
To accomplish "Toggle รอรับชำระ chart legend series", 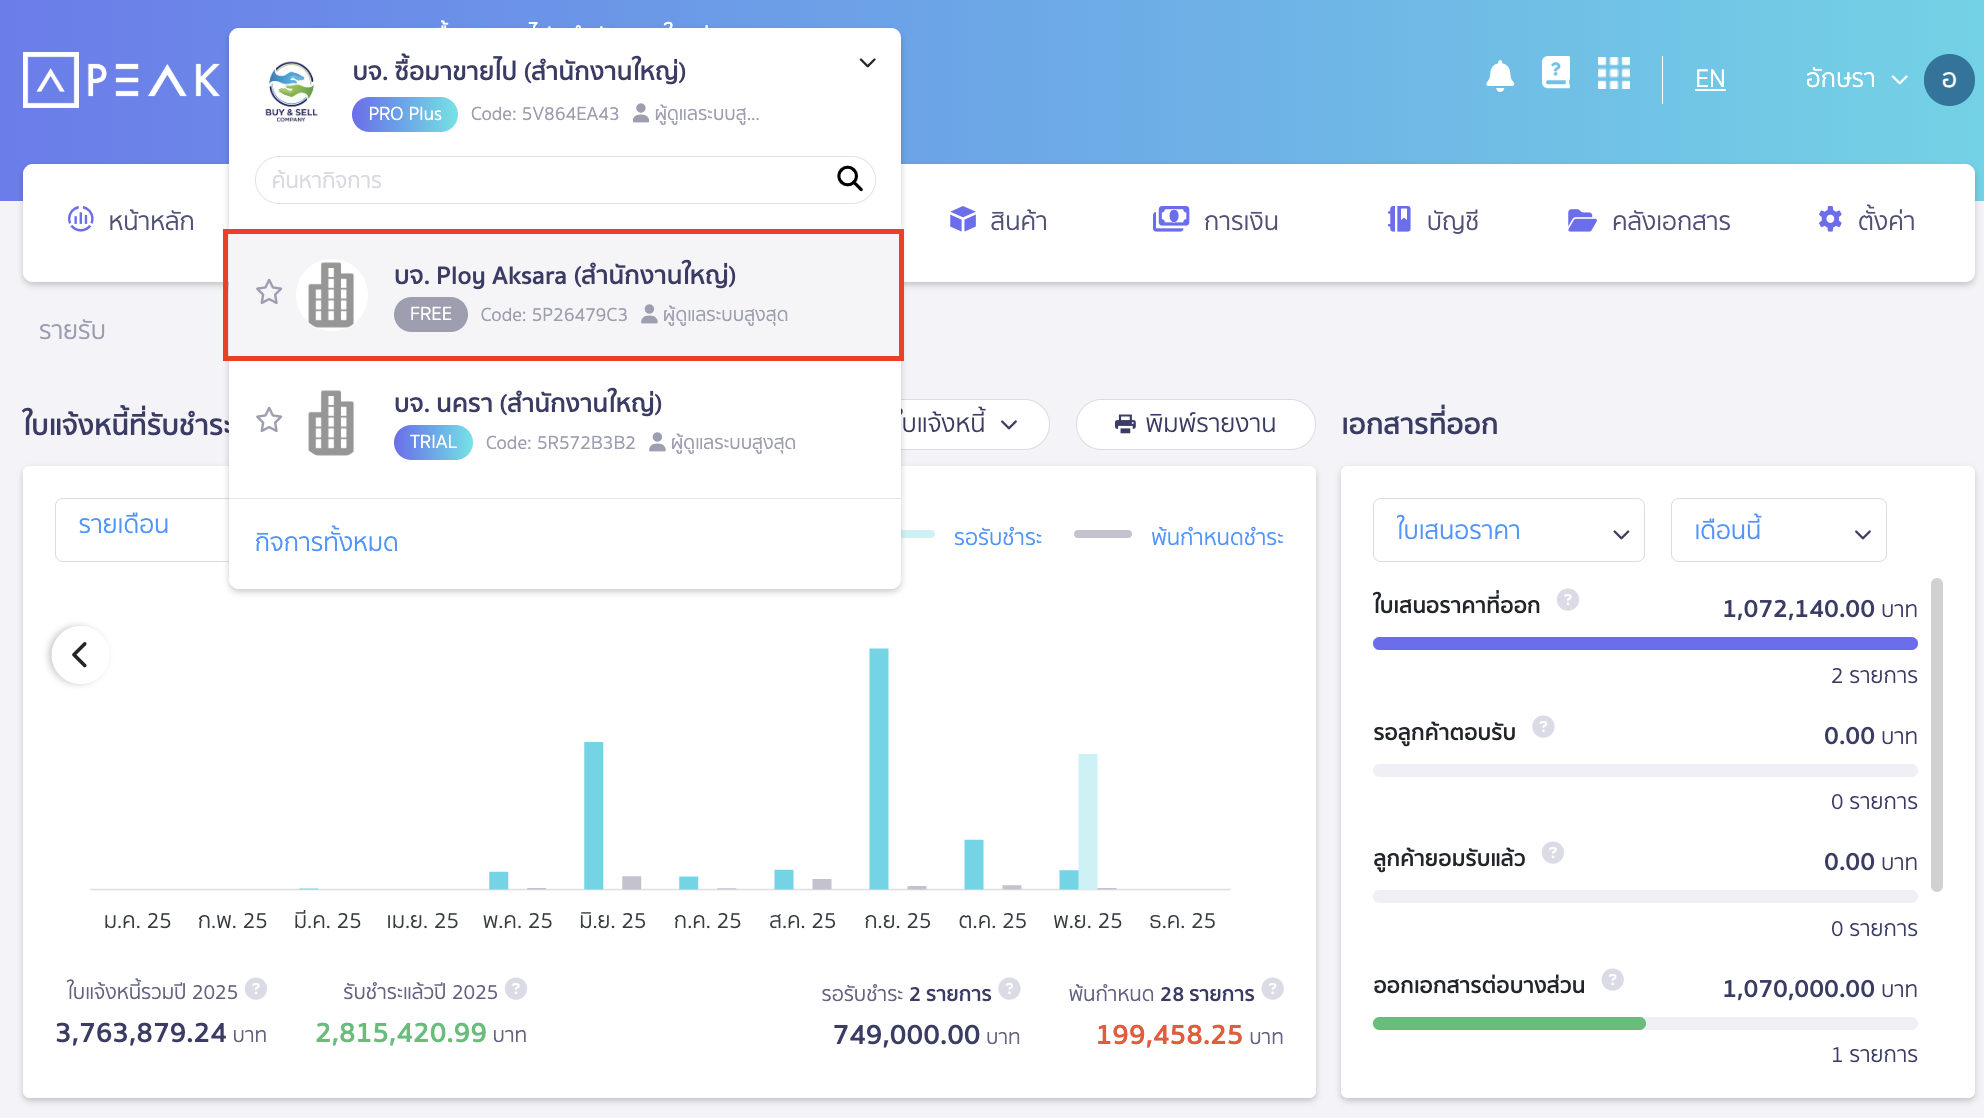I will tap(996, 537).
